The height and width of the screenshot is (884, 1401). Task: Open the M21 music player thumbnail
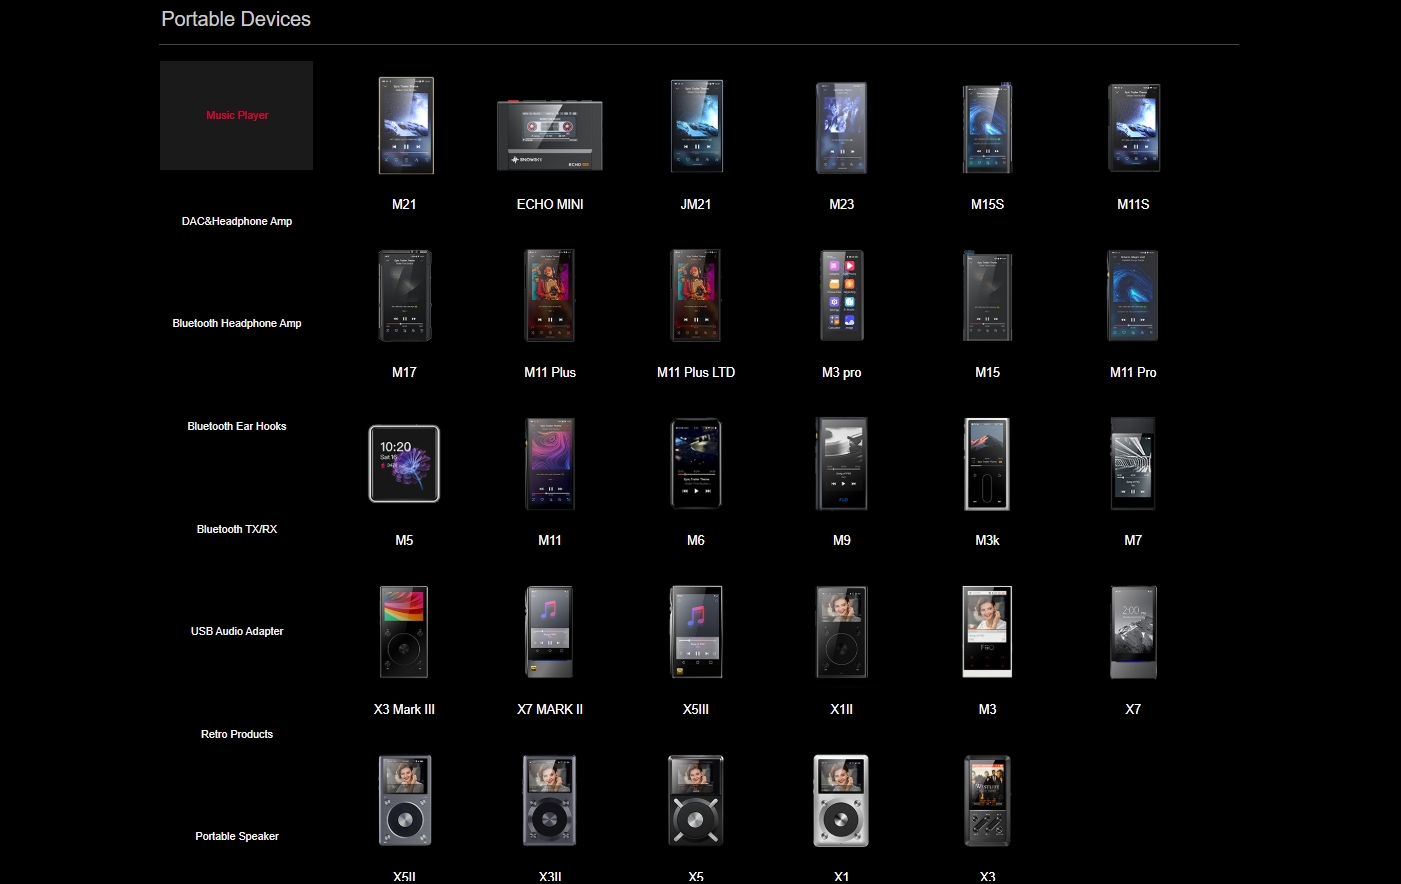point(405,126)
